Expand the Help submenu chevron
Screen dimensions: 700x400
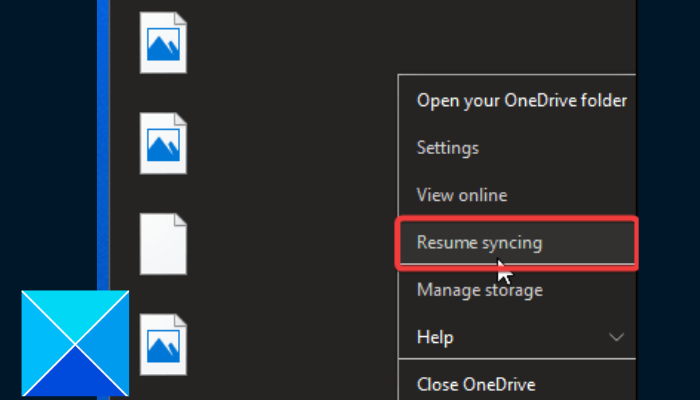pyautogui.click(x=617, y=337)
